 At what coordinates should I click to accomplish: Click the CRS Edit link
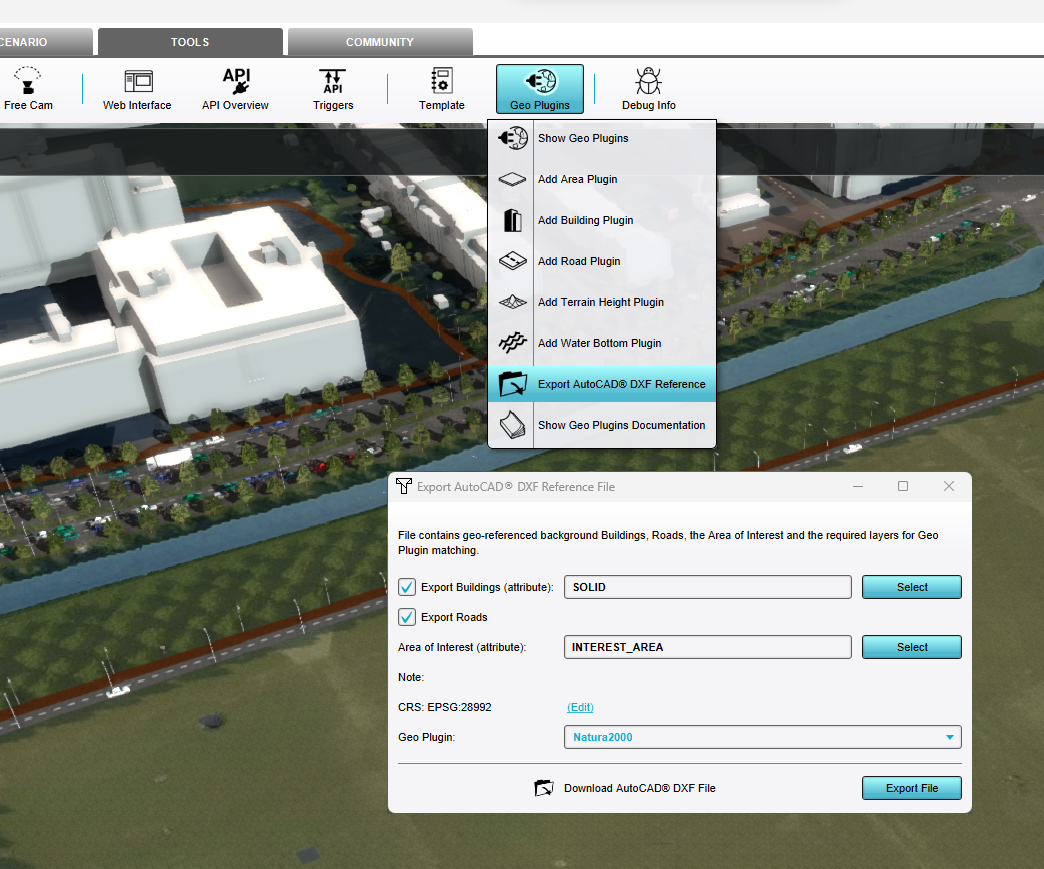pyautogui.click(x=580, y=707)
